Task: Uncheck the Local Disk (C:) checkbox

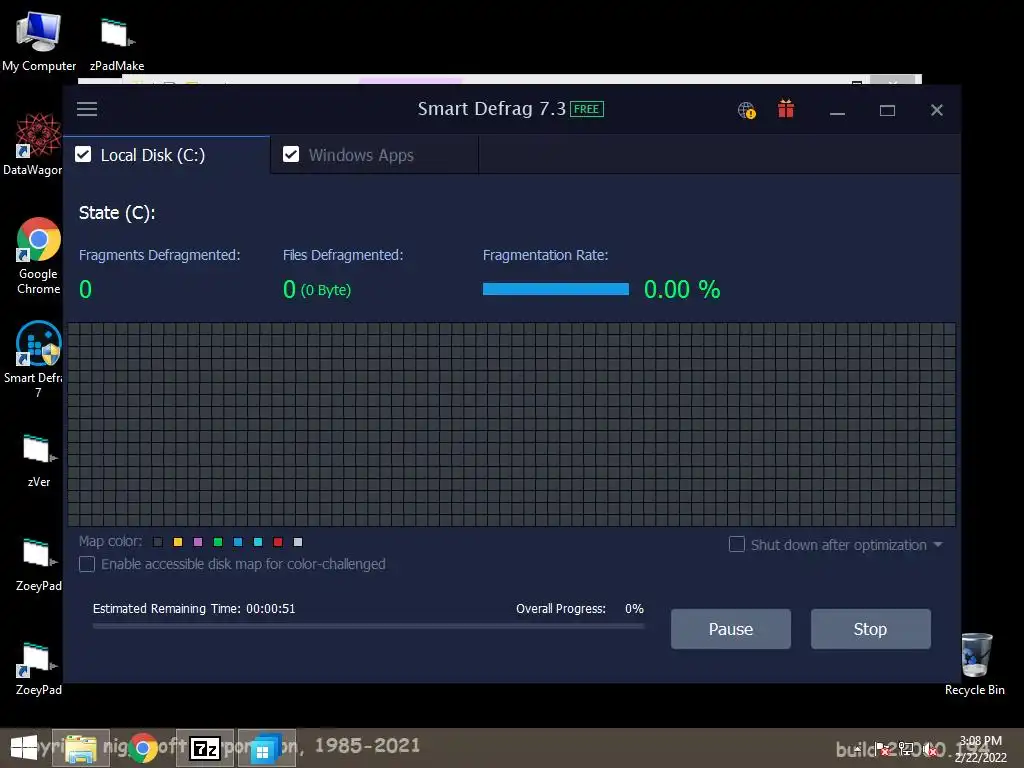Action: tap(83, 154)
